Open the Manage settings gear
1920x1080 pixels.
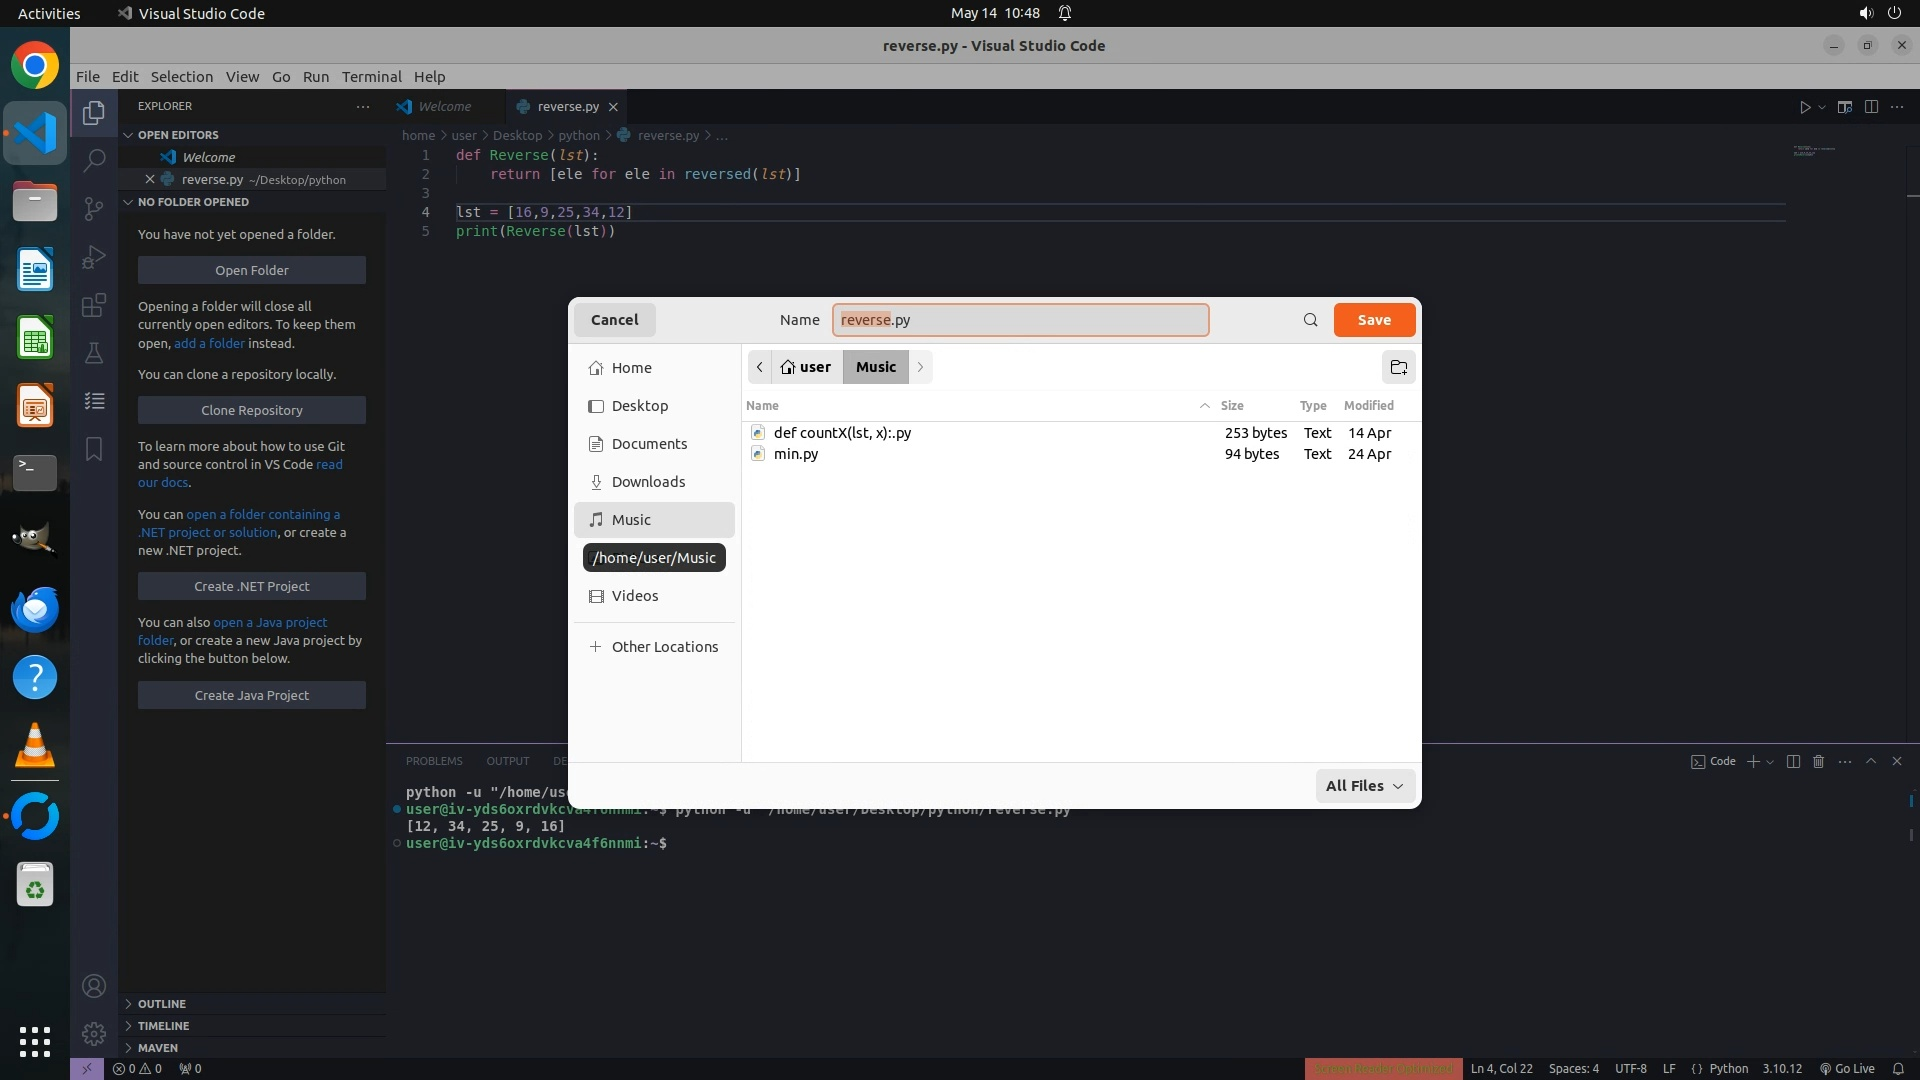(x=94, y=1034)
